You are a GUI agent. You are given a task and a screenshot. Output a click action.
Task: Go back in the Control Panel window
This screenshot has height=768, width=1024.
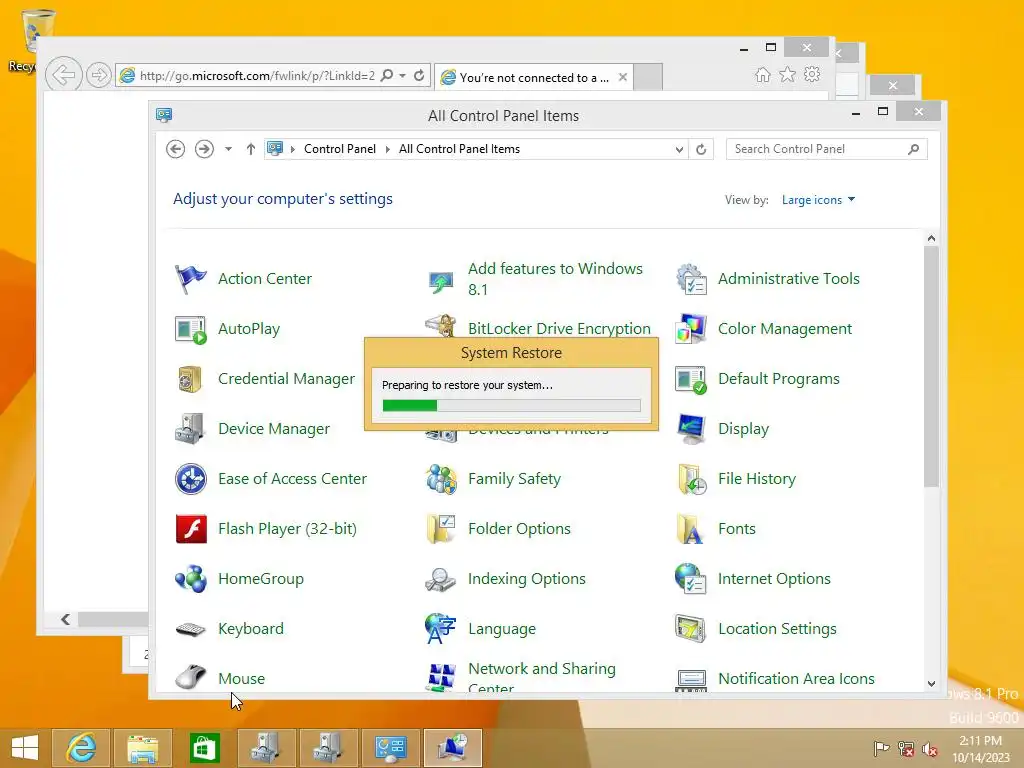[x=175, y=150]
